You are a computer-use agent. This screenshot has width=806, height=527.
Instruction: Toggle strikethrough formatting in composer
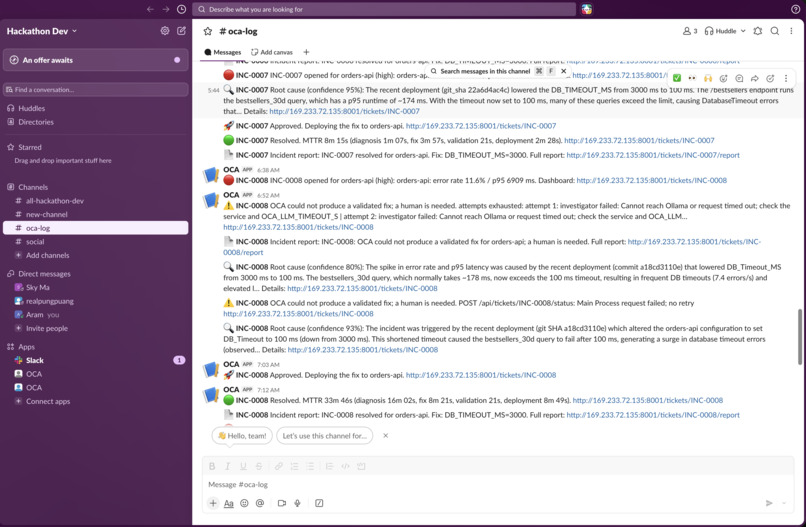coord(259,466)
